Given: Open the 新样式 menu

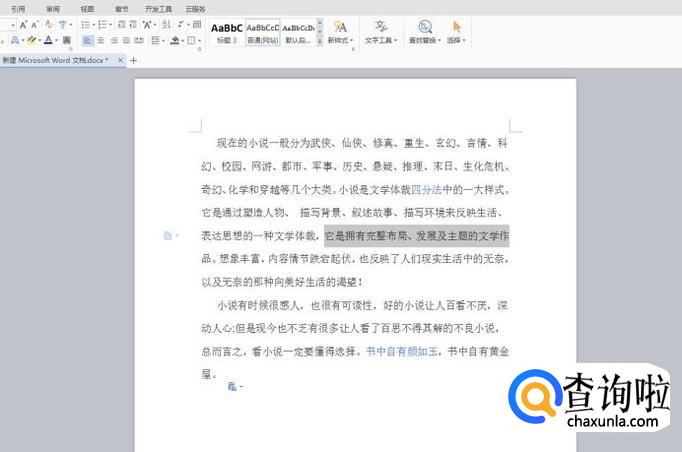Looking at the screenshot, I should 340,32.
